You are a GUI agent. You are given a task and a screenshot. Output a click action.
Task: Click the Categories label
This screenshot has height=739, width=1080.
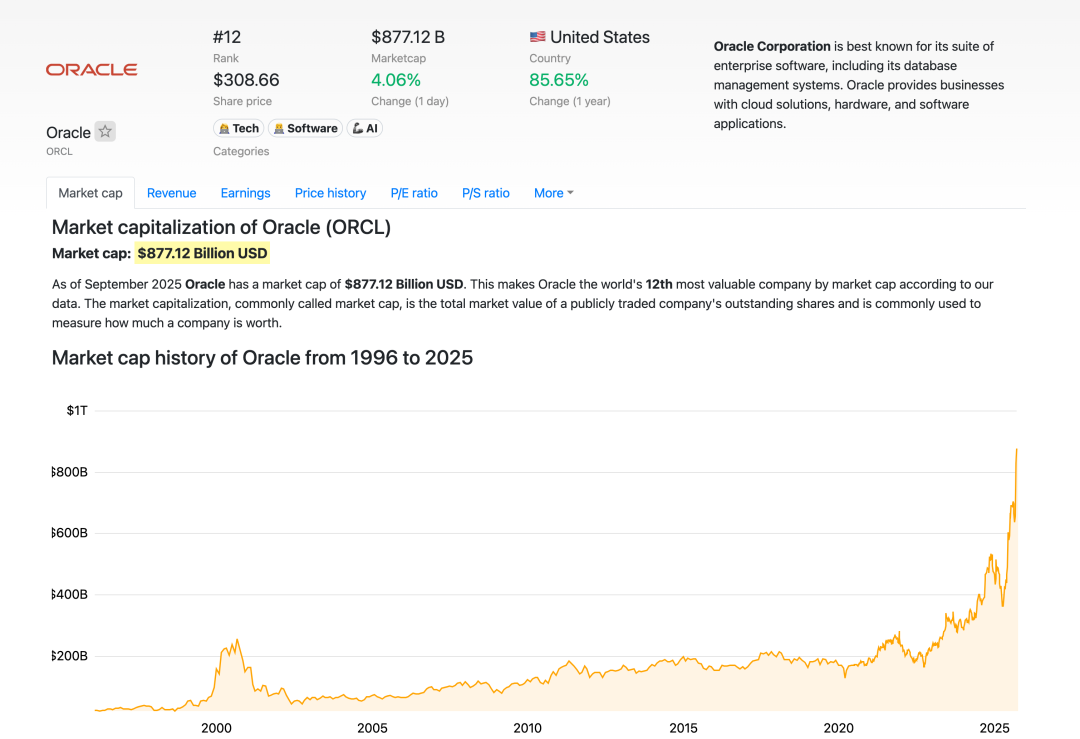(241, 152)
